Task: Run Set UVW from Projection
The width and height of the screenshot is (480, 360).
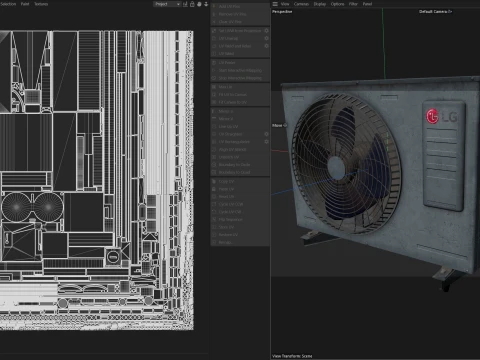Action: pos(237,31)
